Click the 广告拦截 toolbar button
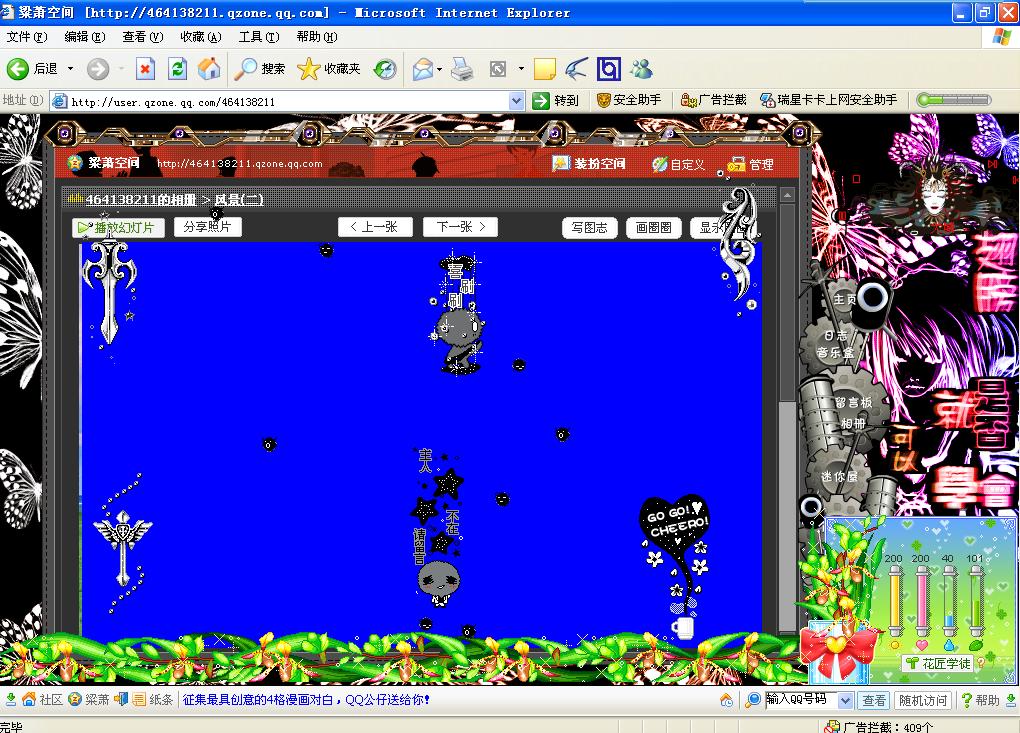Screen dimensions: 1020x733 pos(714,100)
